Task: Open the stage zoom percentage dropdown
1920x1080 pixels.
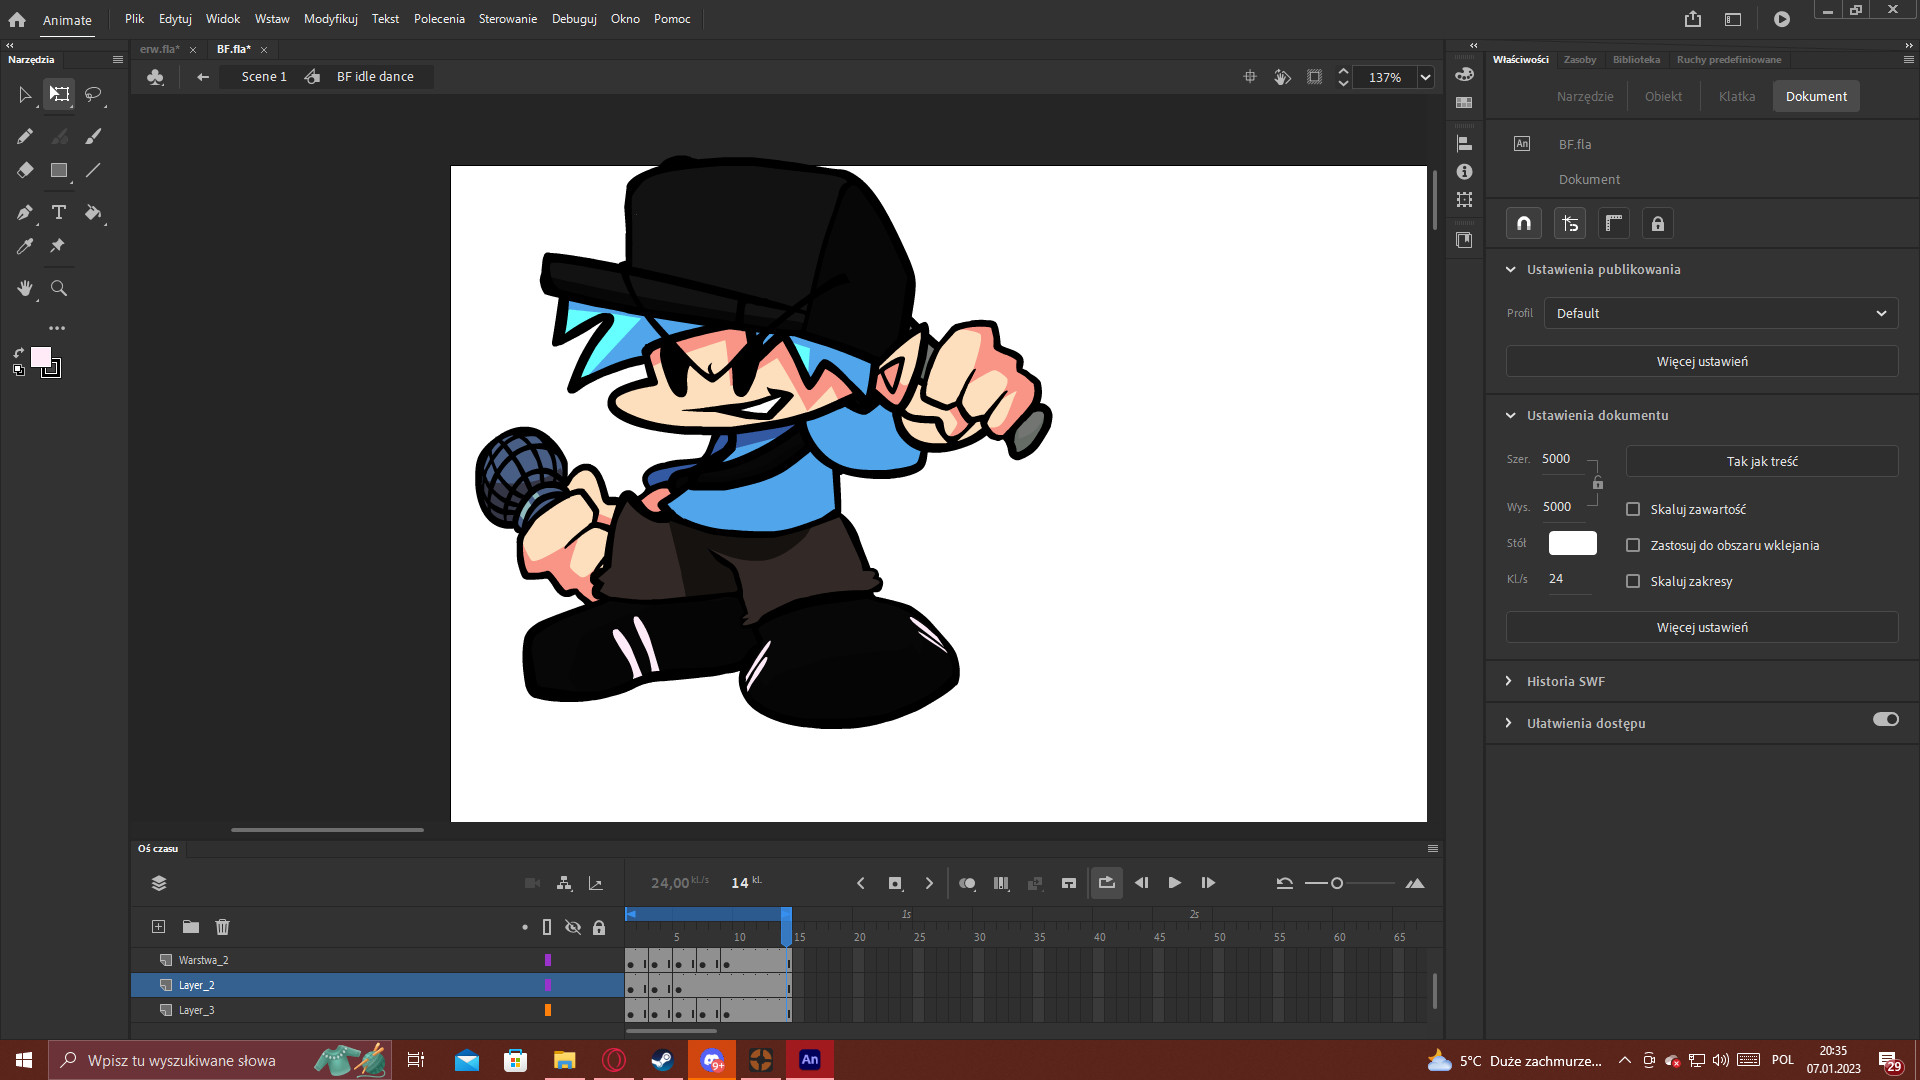Action: 1425,77
